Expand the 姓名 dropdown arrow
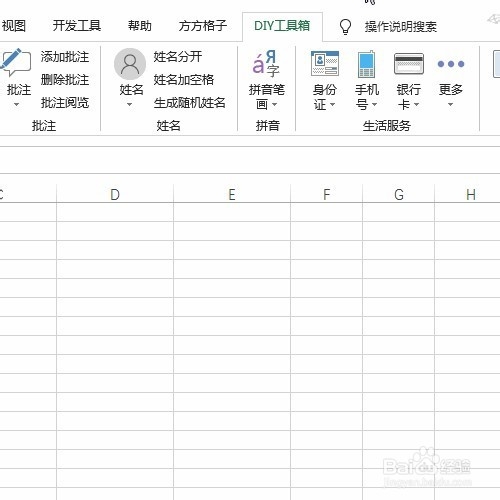The image size is (500, 500). point(129,105)
